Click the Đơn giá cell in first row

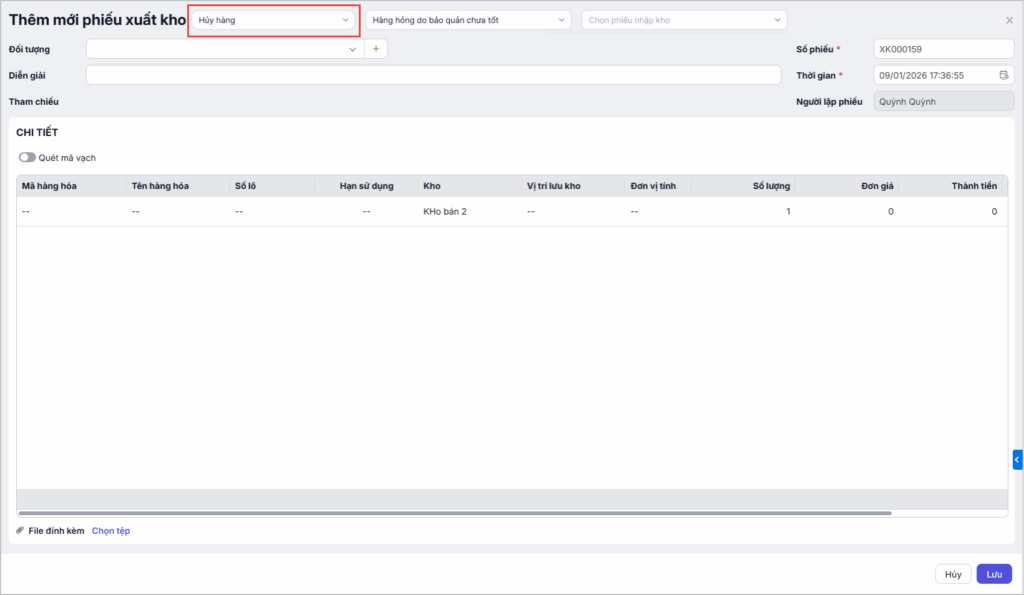pos(846,212)
